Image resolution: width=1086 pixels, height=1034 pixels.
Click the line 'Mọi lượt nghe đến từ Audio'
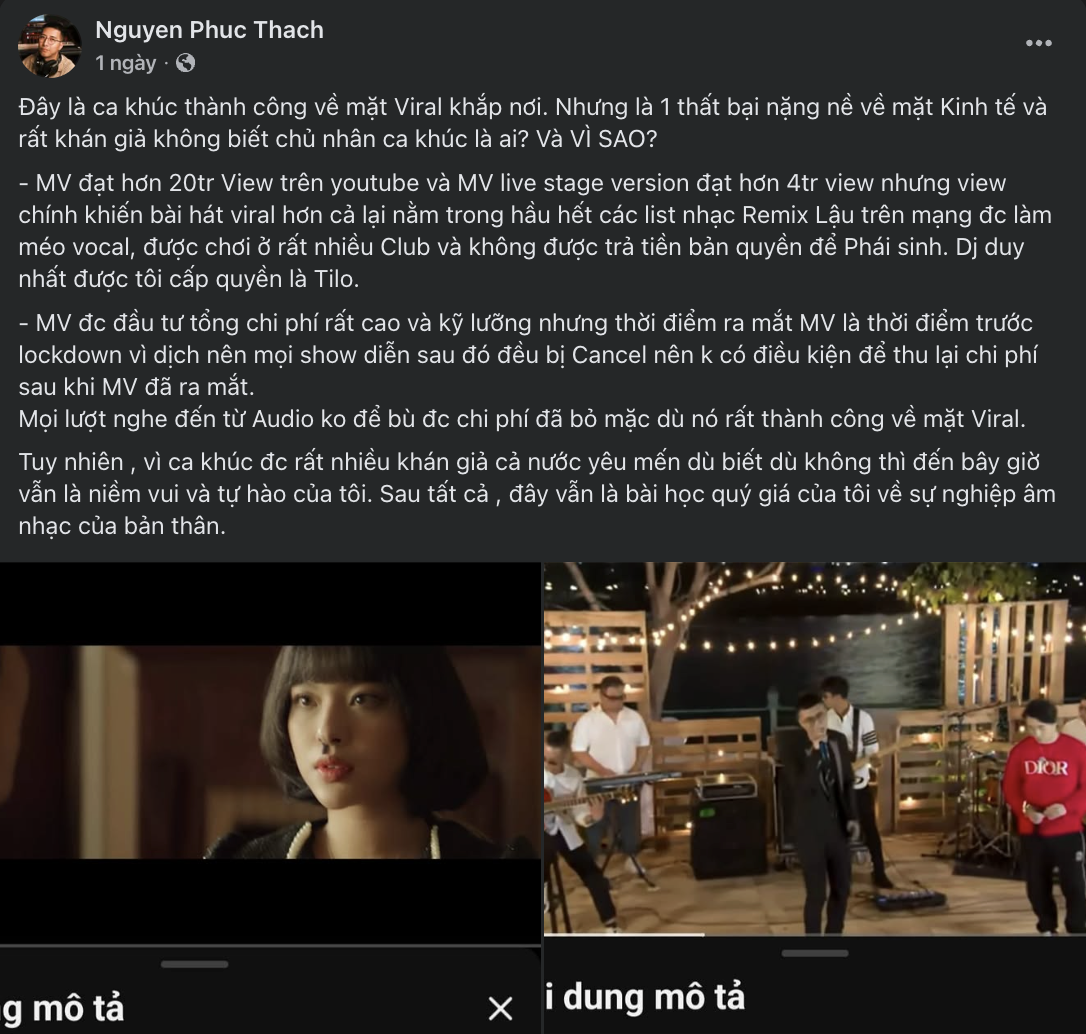pyautogui.click(x=522, y=418)
